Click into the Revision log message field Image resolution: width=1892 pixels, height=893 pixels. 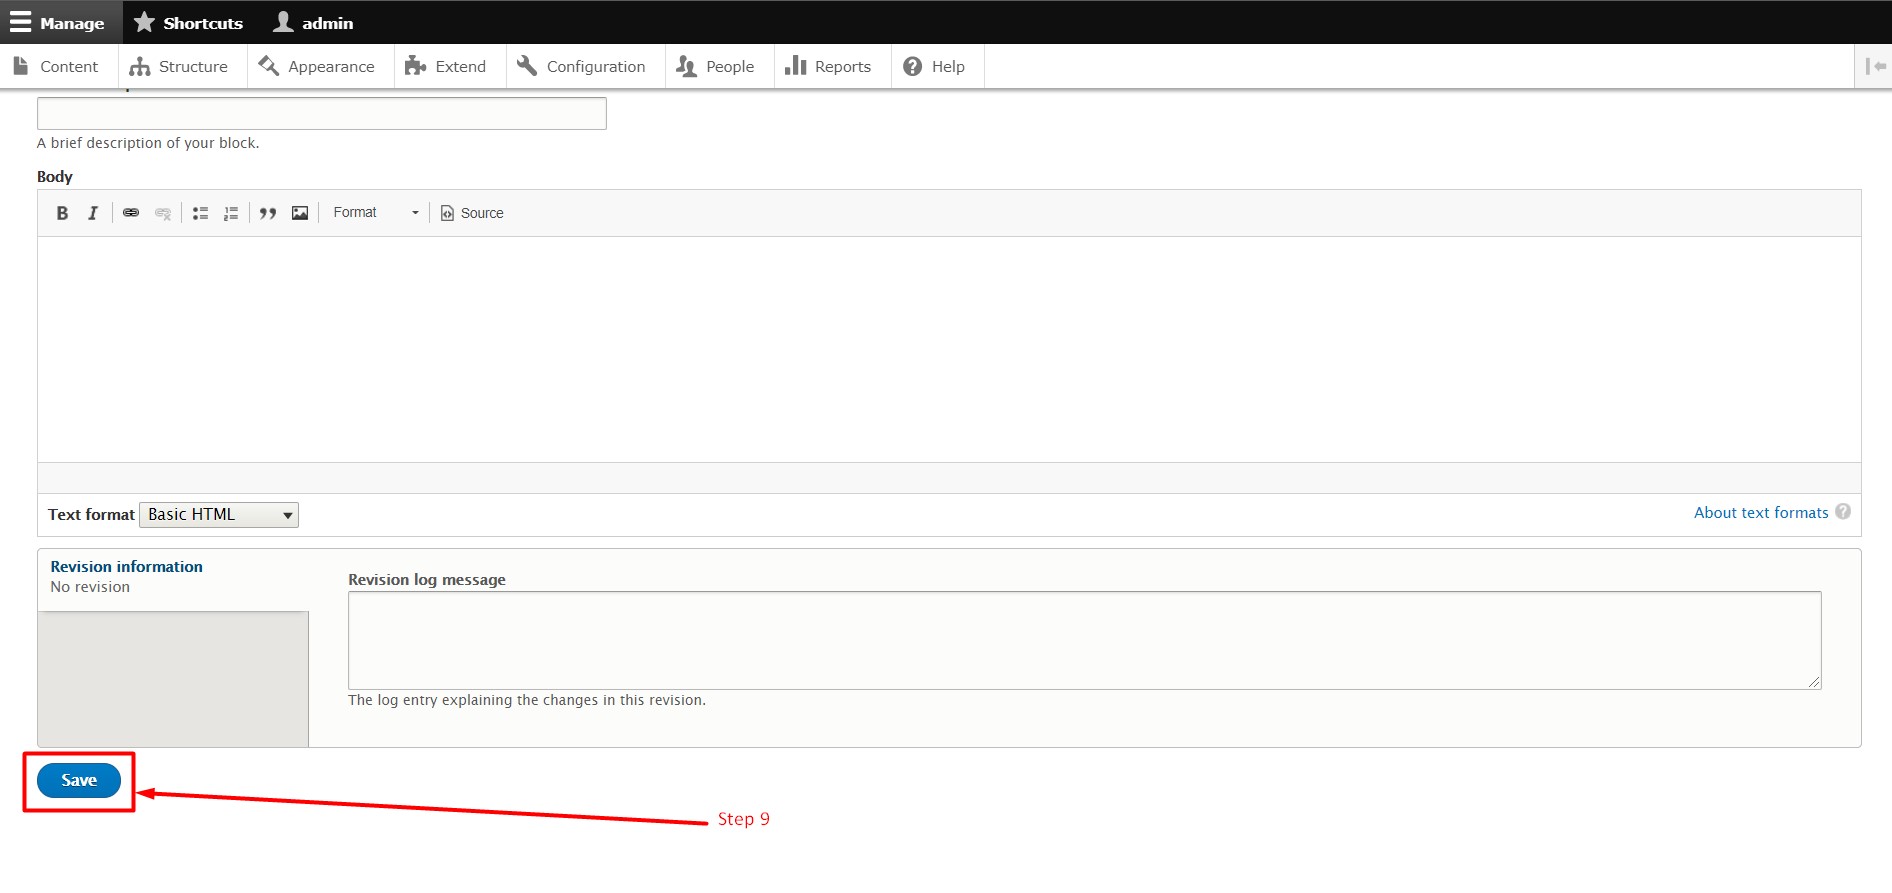1085,640
